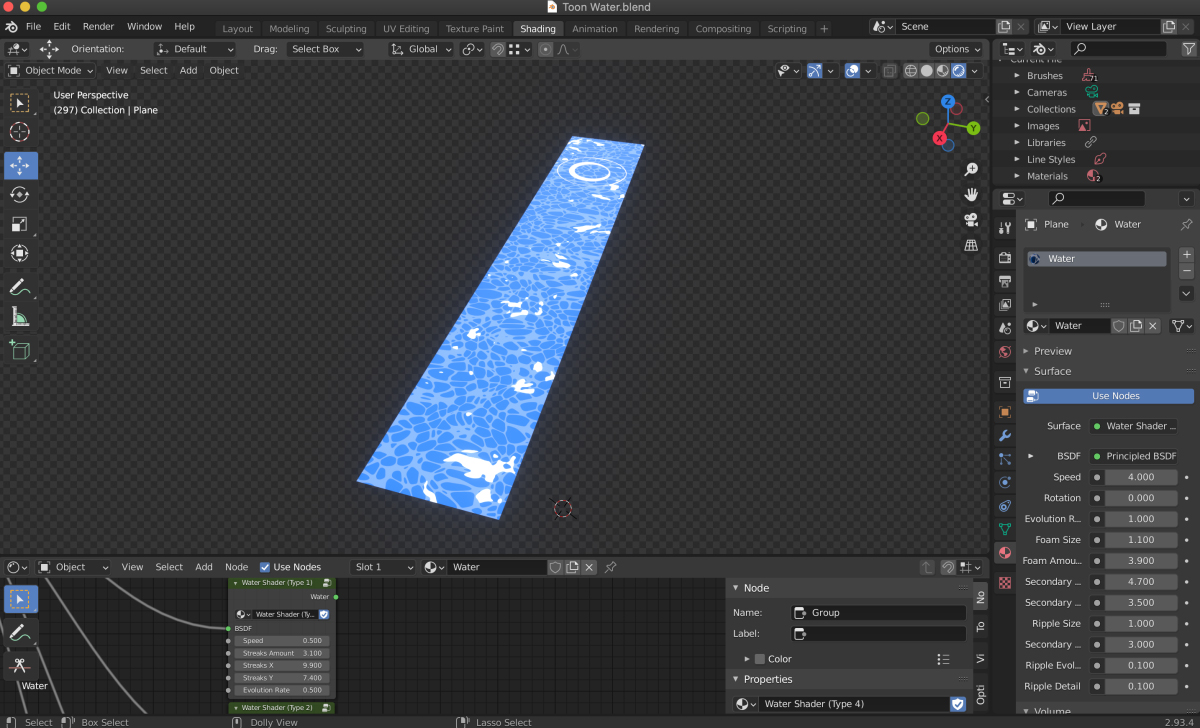Remove material slot with minus button
This screenshot has height=728, width=1200.
tap(1187, 271)
